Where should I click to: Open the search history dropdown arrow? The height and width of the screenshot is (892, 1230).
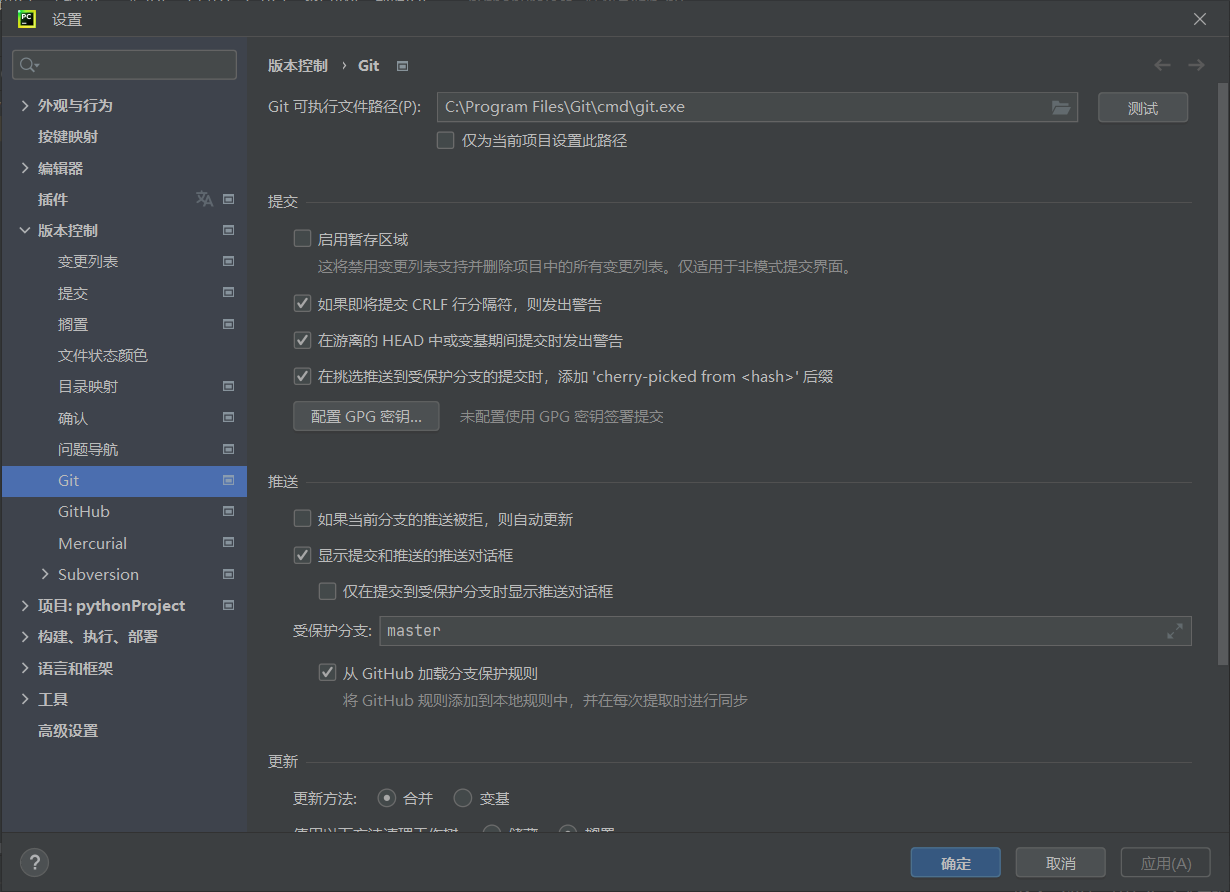(37, 66)
